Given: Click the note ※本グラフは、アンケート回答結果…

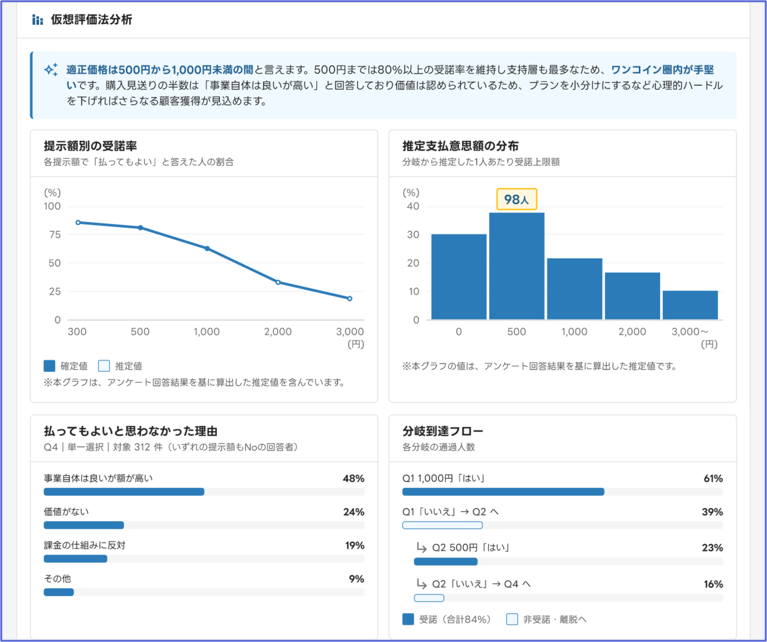Looking at the screenshot, I should tap(194, 382).
